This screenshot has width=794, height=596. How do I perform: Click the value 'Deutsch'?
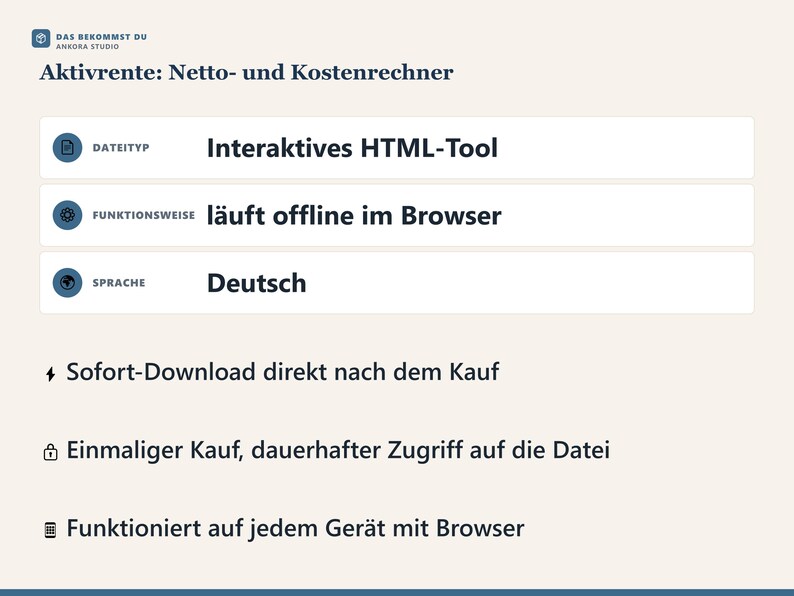[x=257, y=283]
